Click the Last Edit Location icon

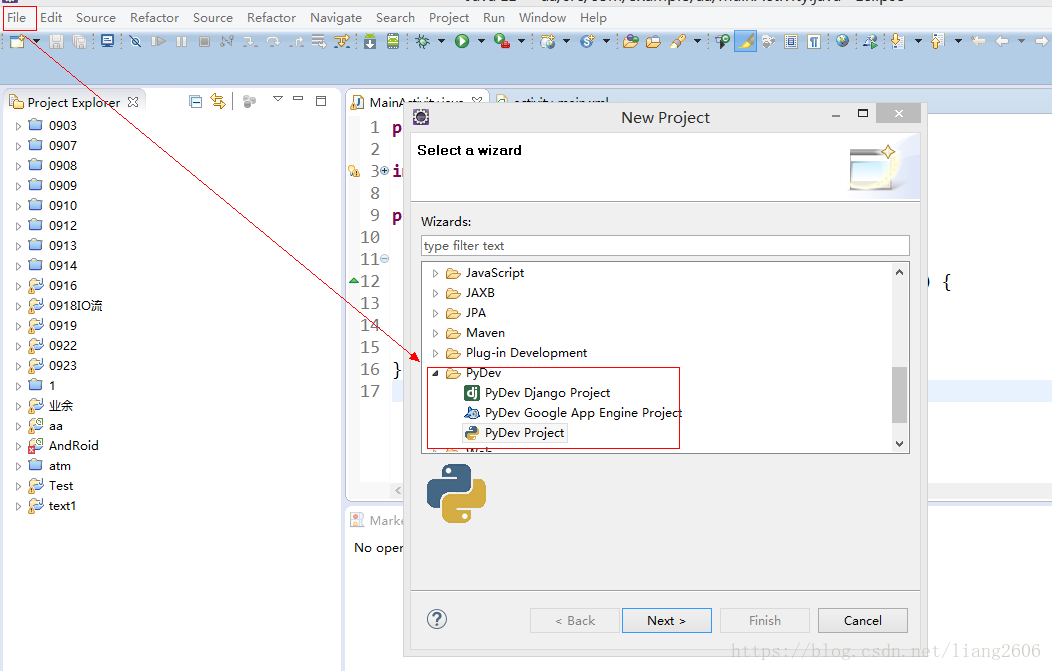click(979, 42)
